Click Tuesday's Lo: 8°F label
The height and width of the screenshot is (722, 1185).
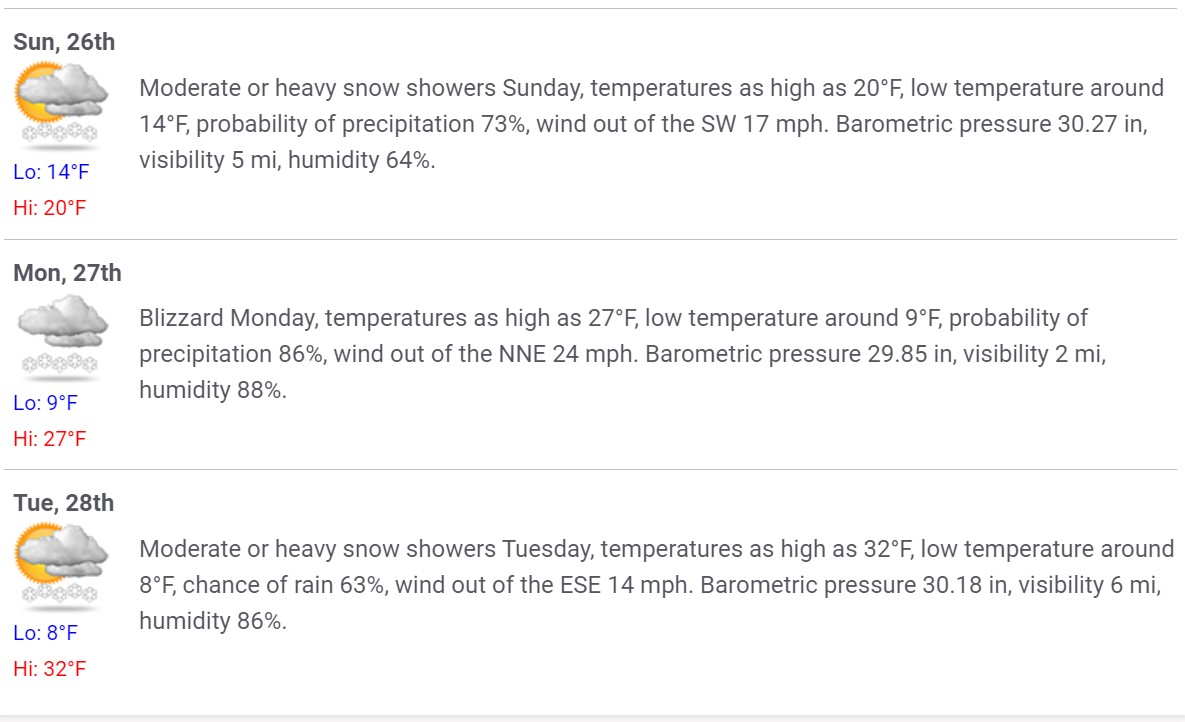pos(45,633)
